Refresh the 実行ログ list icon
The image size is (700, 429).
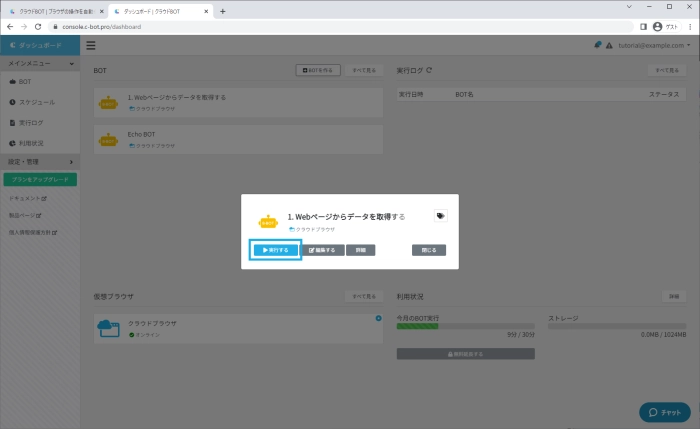pos(429,71)
